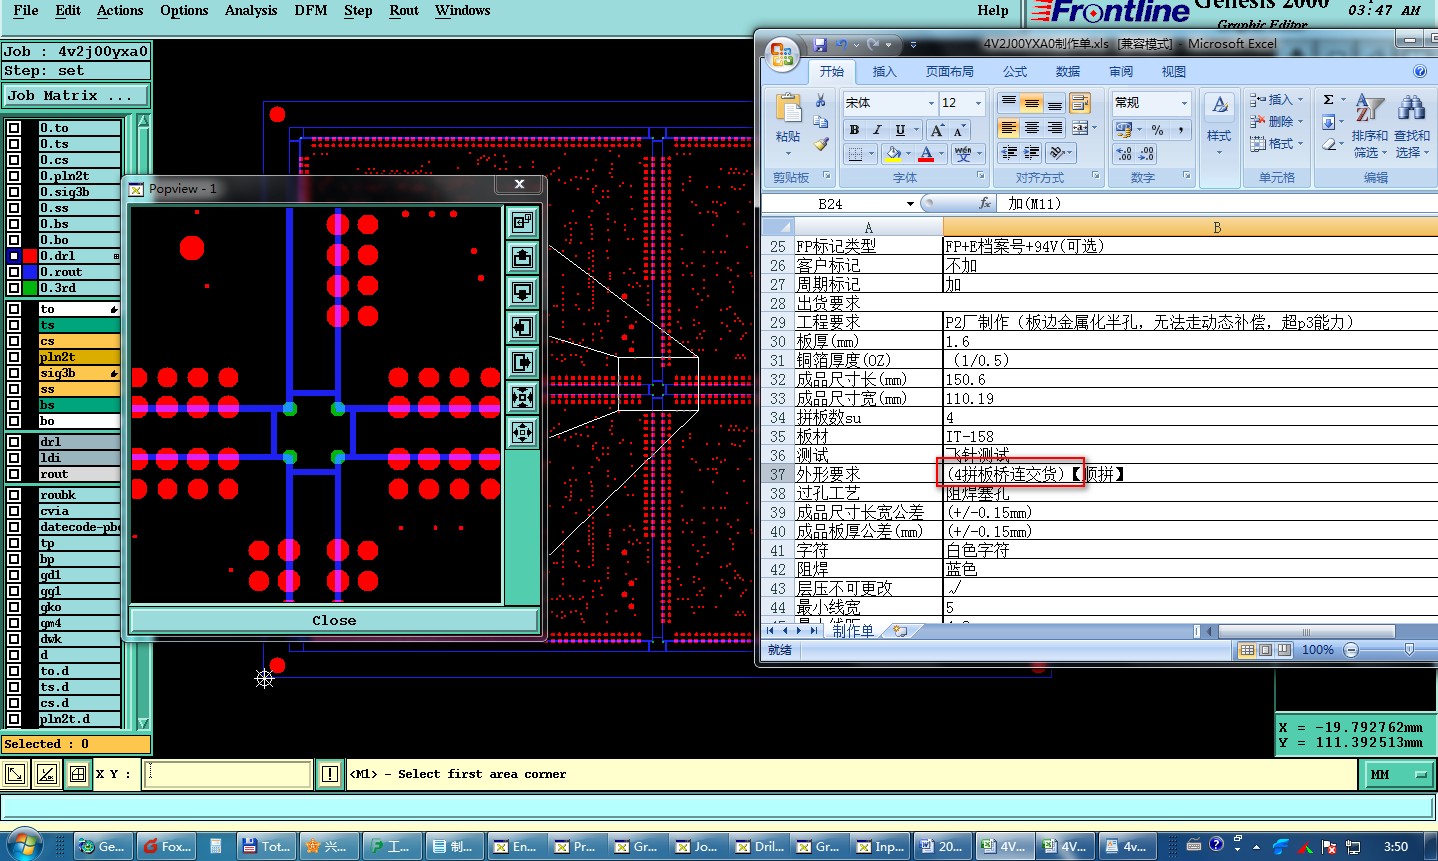1438x861 pixels.
Task: Click Excel's Bold formatting icon
Action: coord(854,130)
